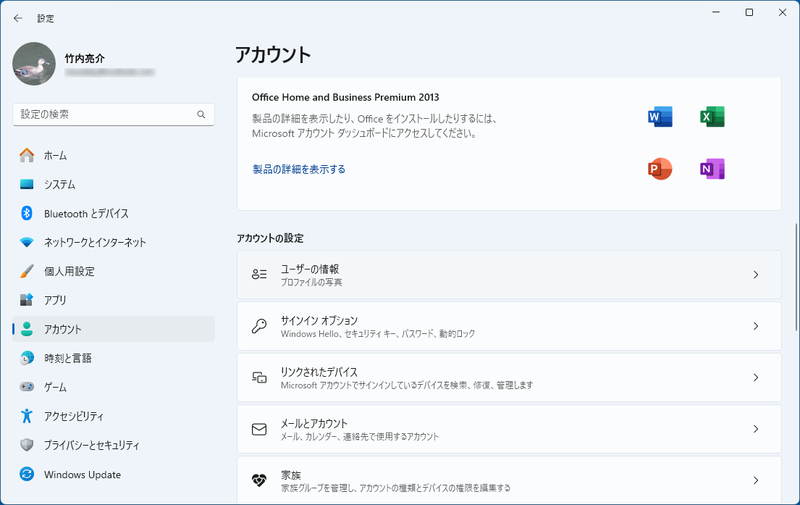Expand the chevron on 家族 row

(756, 481)
